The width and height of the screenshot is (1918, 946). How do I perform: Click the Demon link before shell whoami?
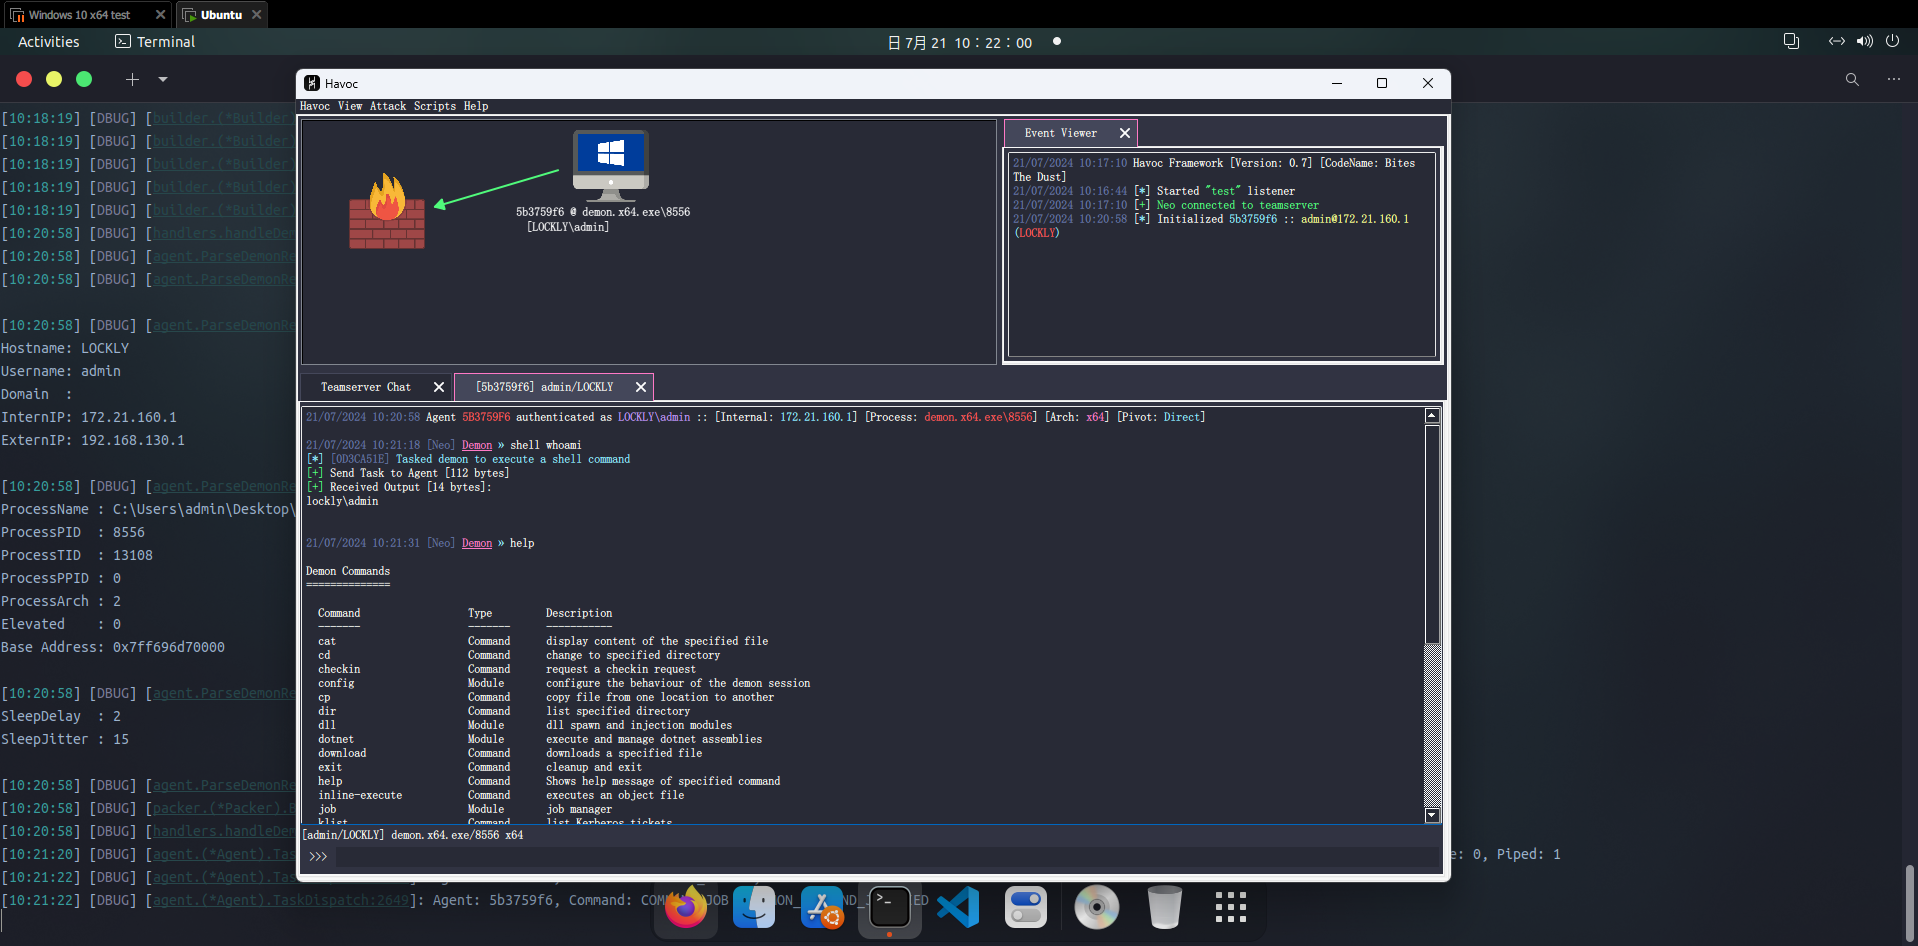point(477,445)
